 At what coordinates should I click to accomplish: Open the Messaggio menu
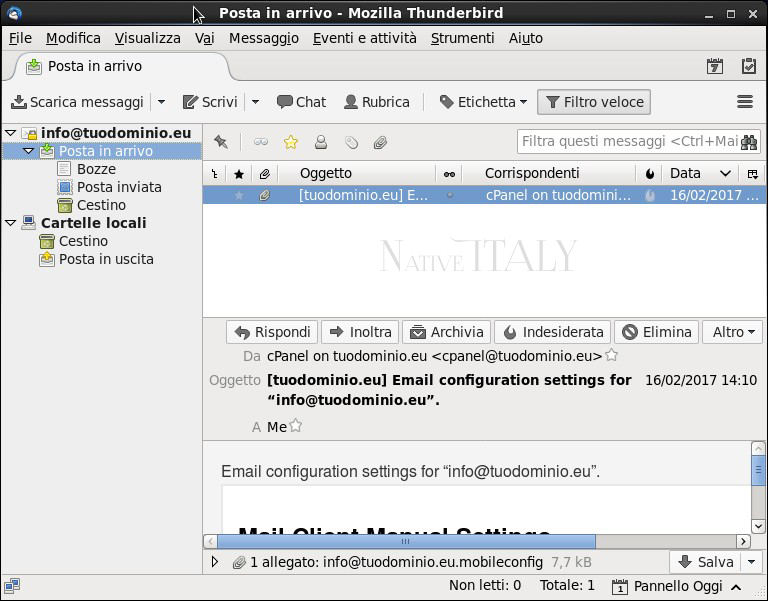(264, 38)
